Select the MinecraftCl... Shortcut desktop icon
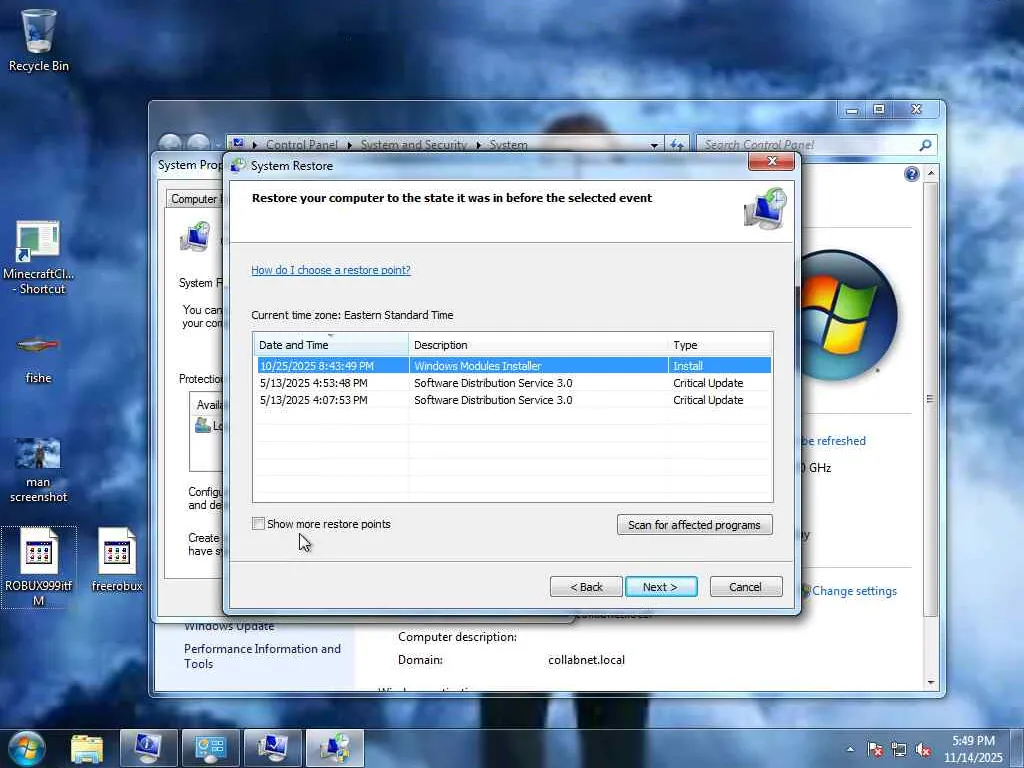Viewport: 1024px width, 768px height. pyautogui.click(x=39, y=257)
